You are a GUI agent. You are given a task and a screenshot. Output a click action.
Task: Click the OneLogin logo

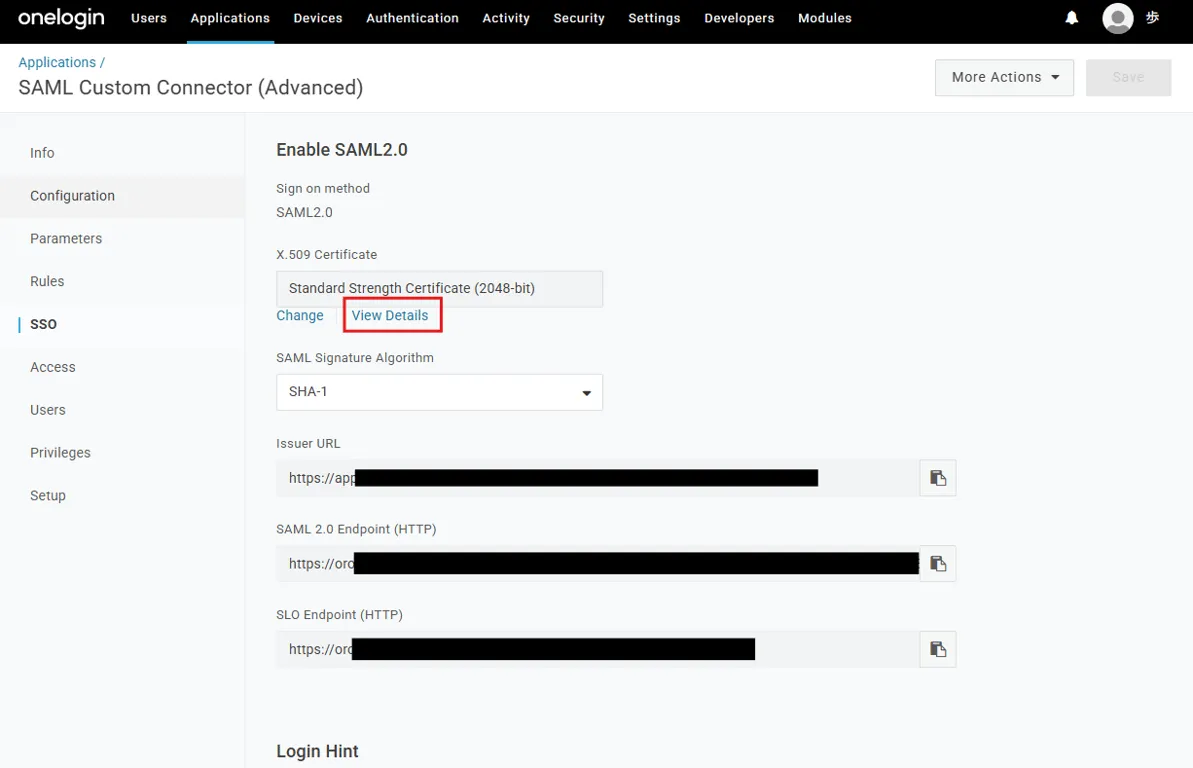click(61, 18)
